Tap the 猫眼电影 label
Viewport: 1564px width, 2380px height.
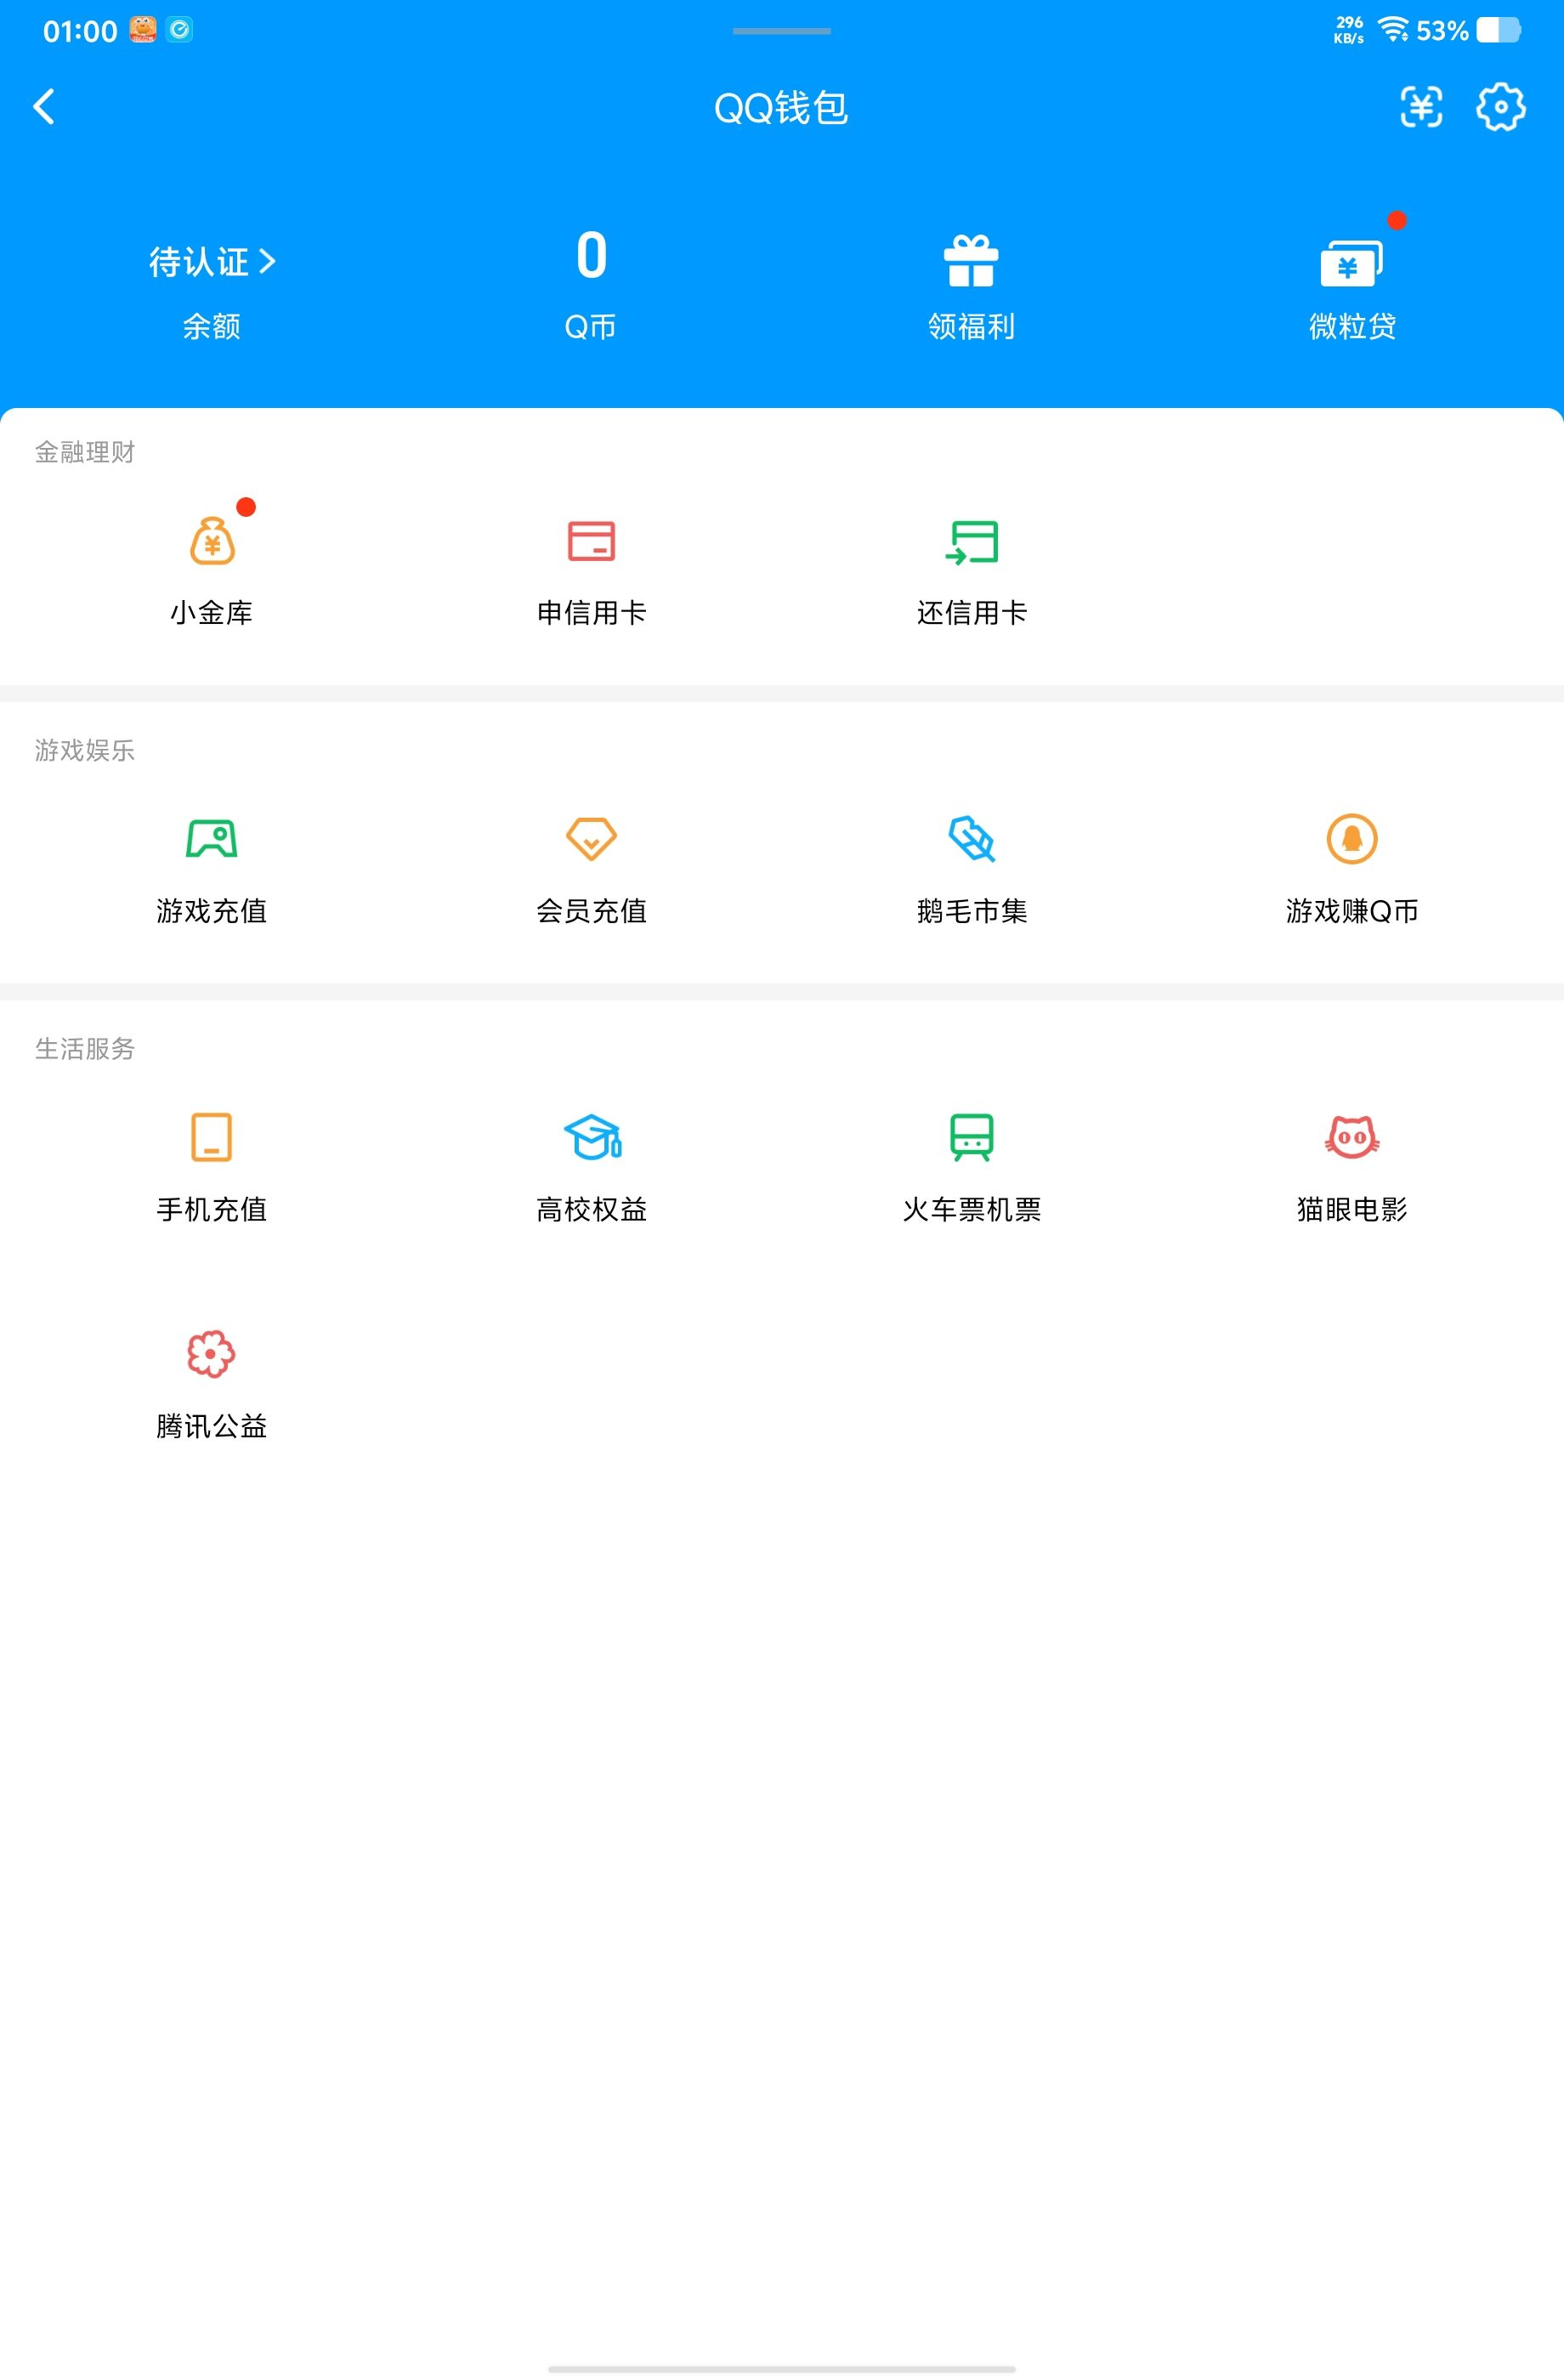(x=1352, y=1209)
